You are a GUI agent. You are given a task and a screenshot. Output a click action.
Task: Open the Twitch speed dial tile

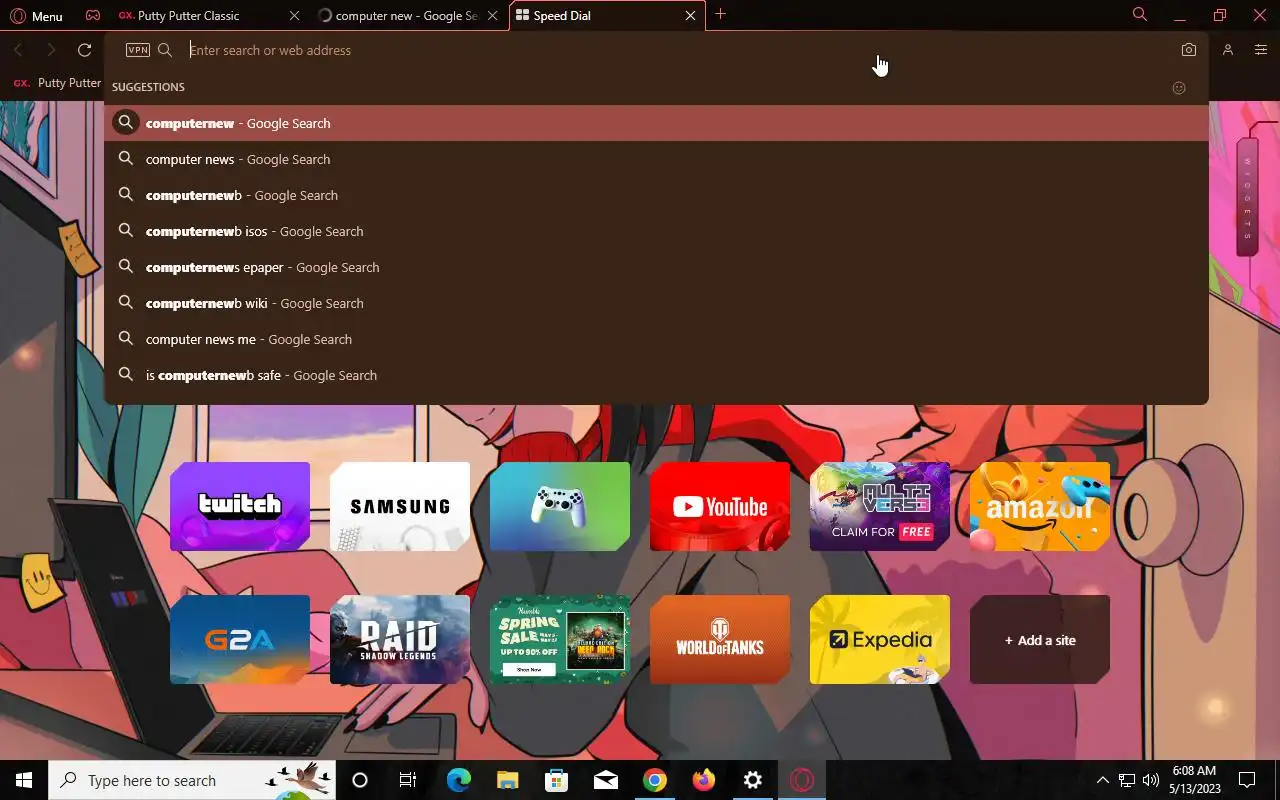240,506
